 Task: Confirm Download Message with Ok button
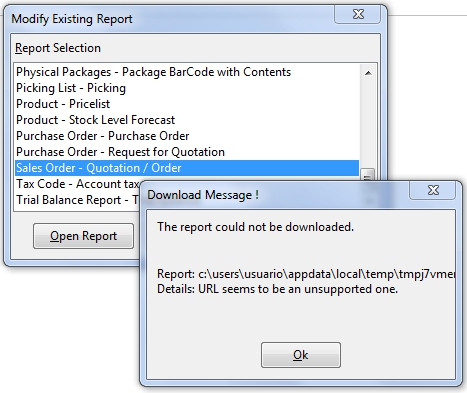click(x=301, y=355)
